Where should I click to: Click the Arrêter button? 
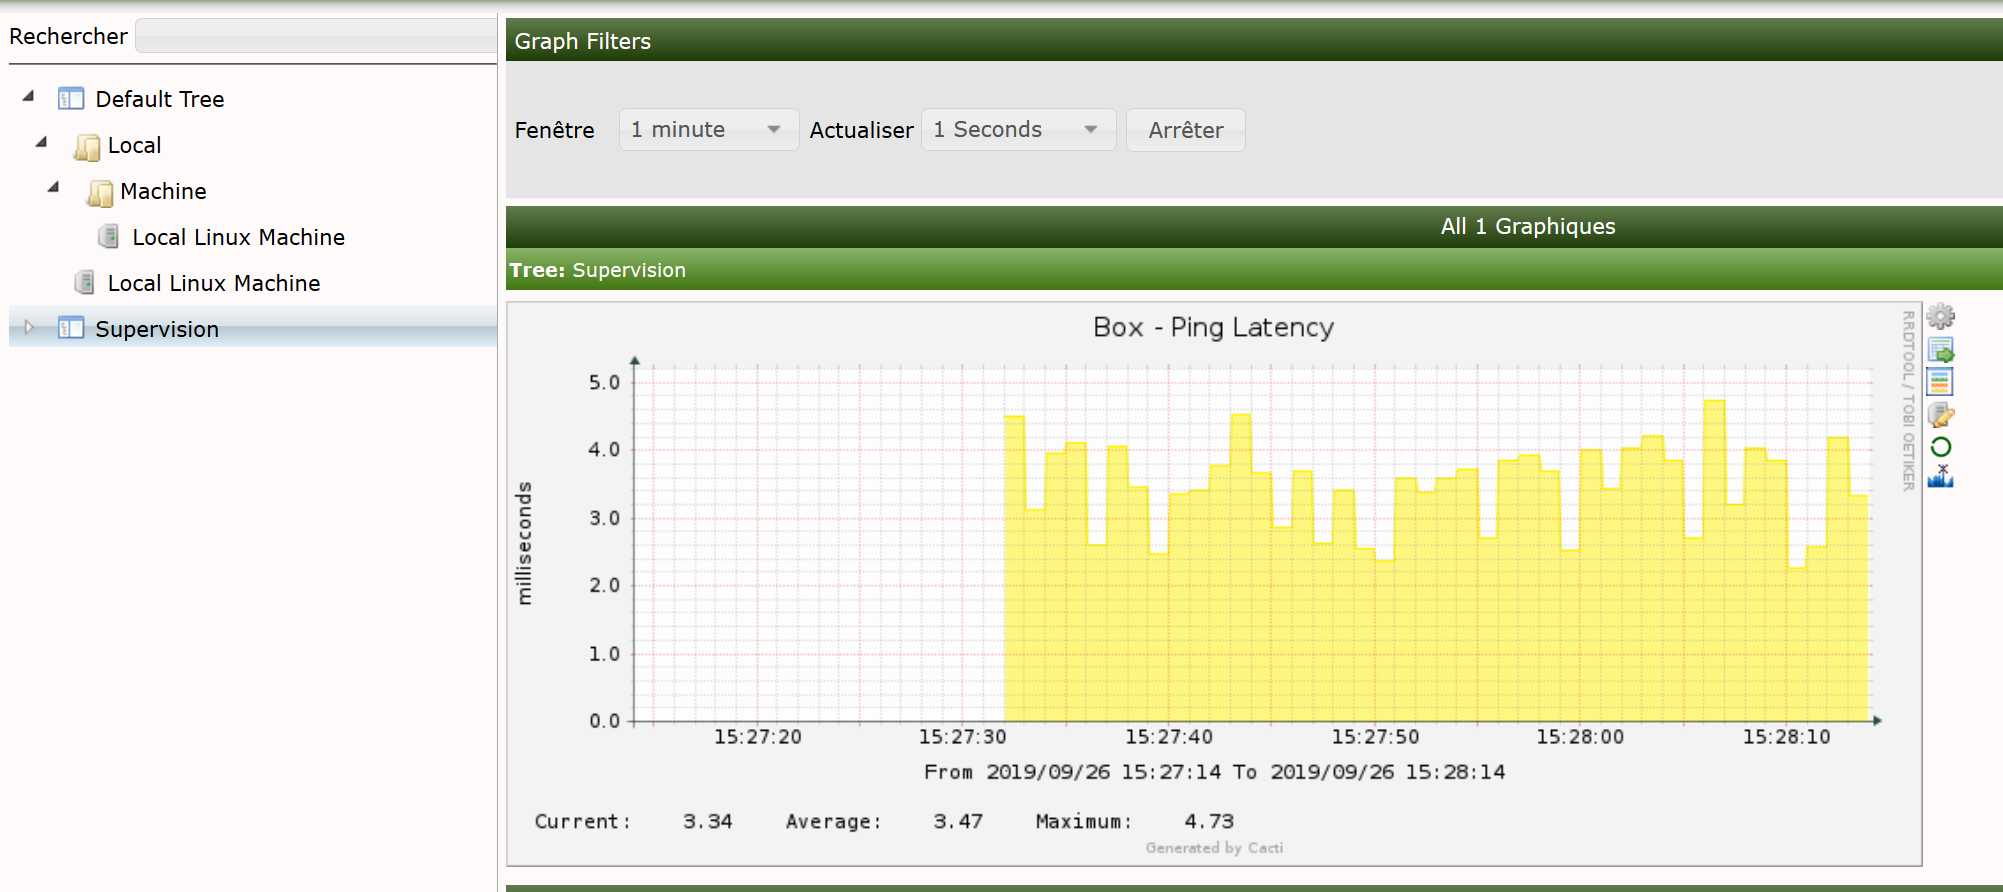point(1185,130)
